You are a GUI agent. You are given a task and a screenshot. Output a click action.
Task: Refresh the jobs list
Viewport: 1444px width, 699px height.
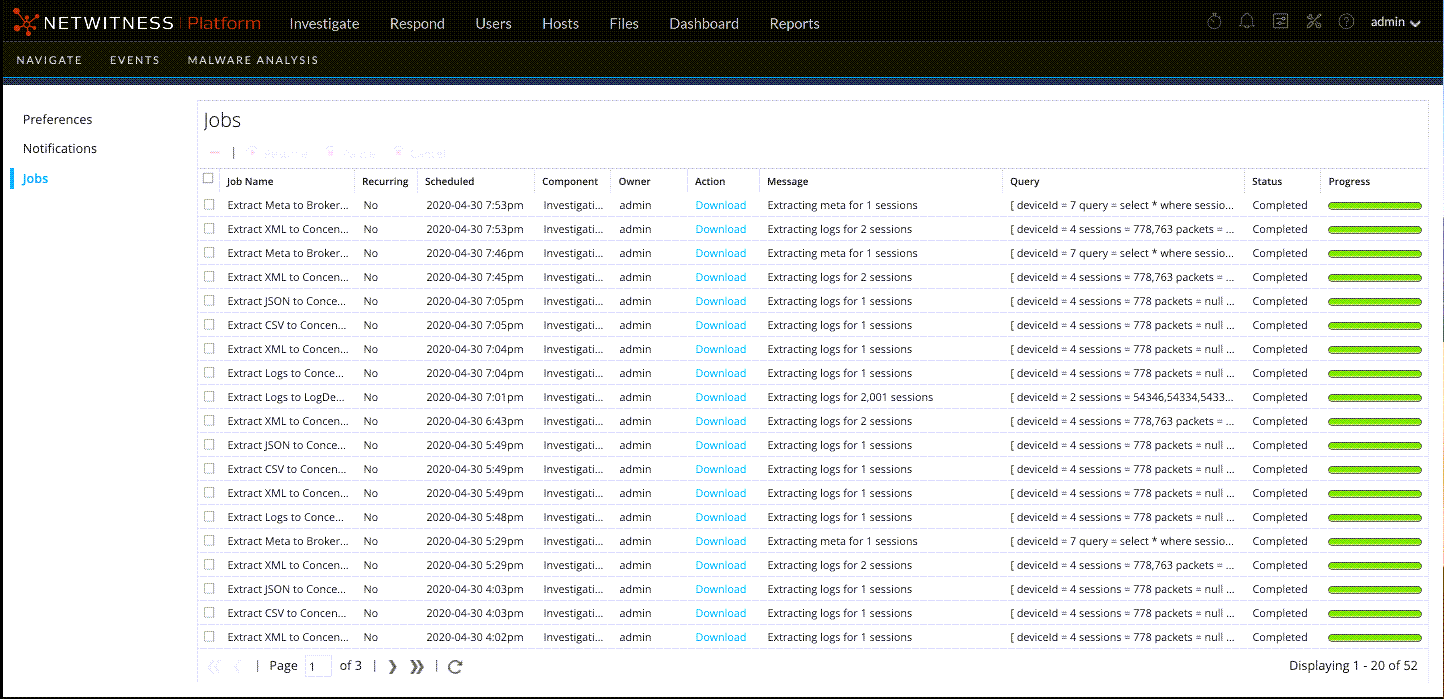(455, 666)
